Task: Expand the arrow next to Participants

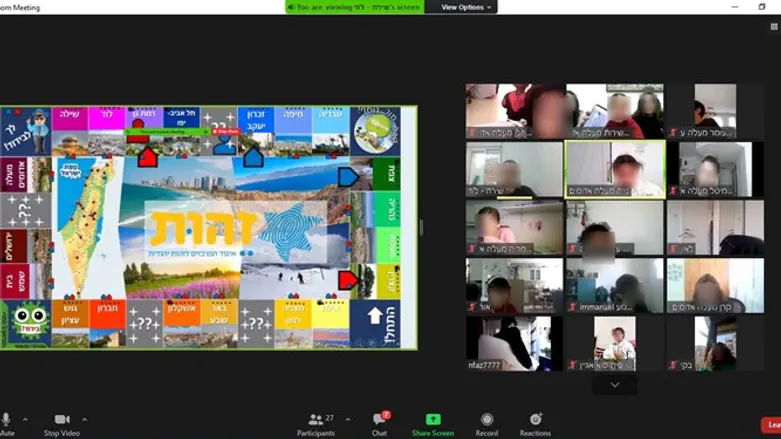Action: pyautogui.click(x=345, y=419)
